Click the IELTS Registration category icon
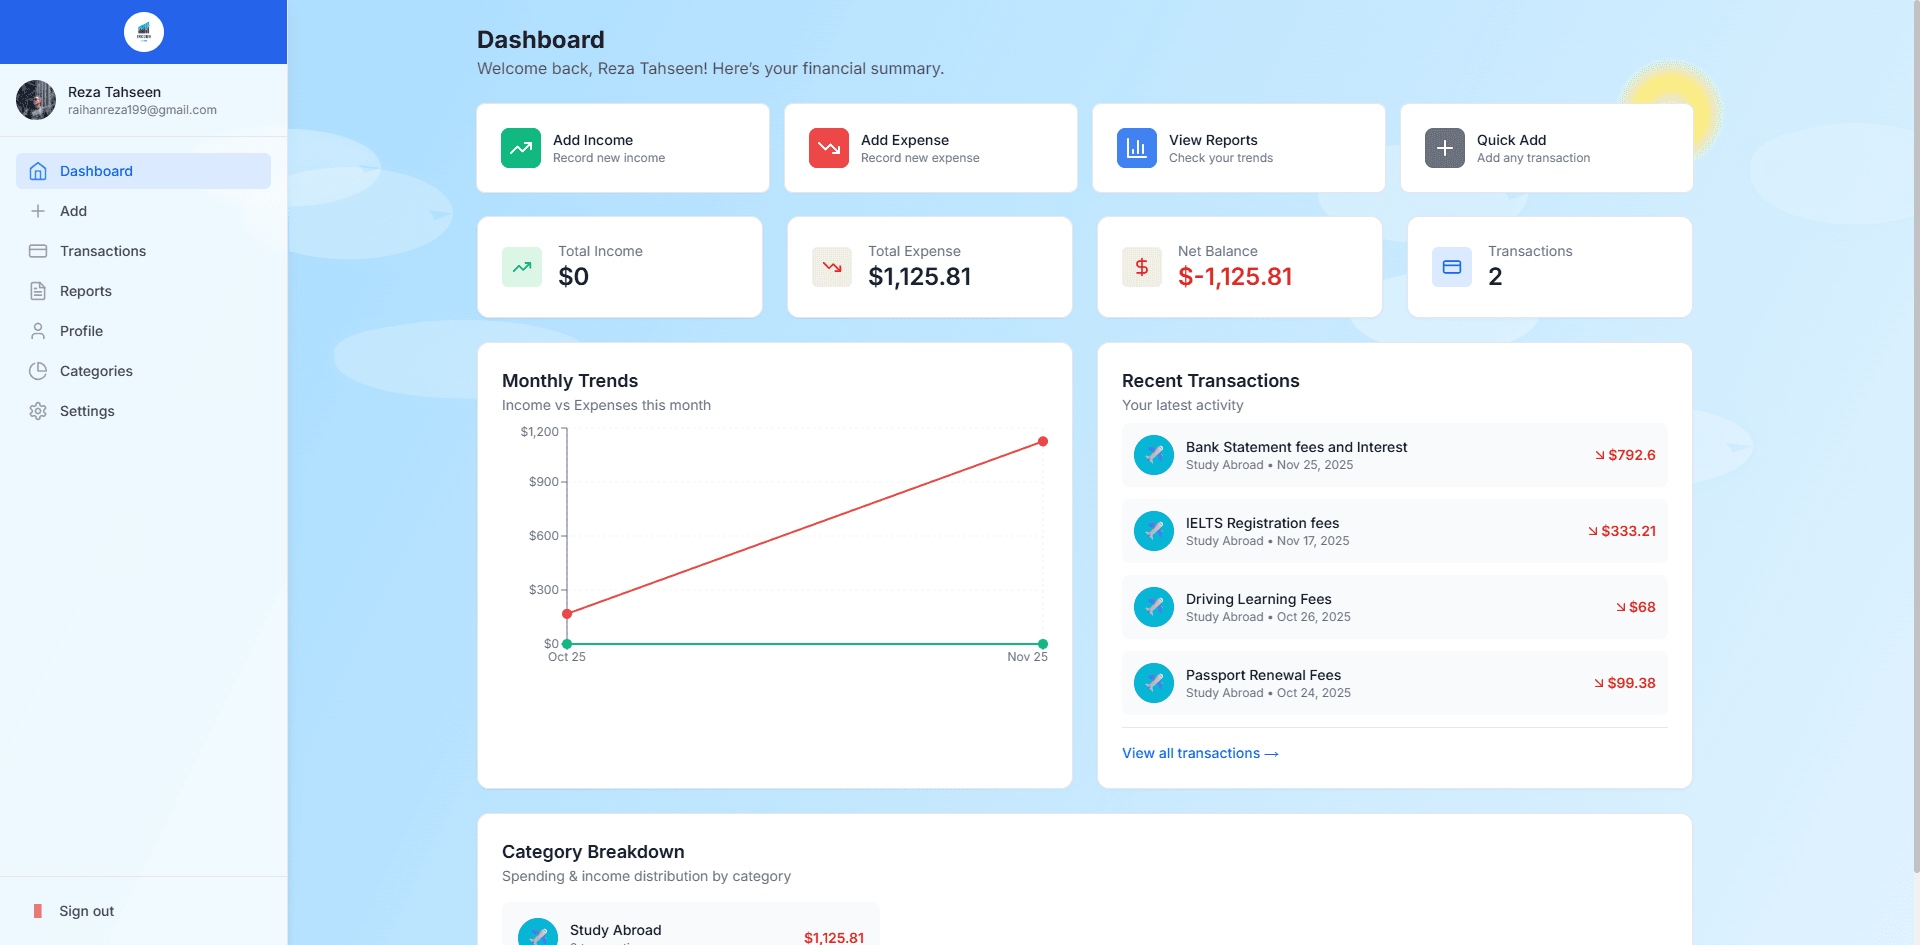 [1154, 531]
